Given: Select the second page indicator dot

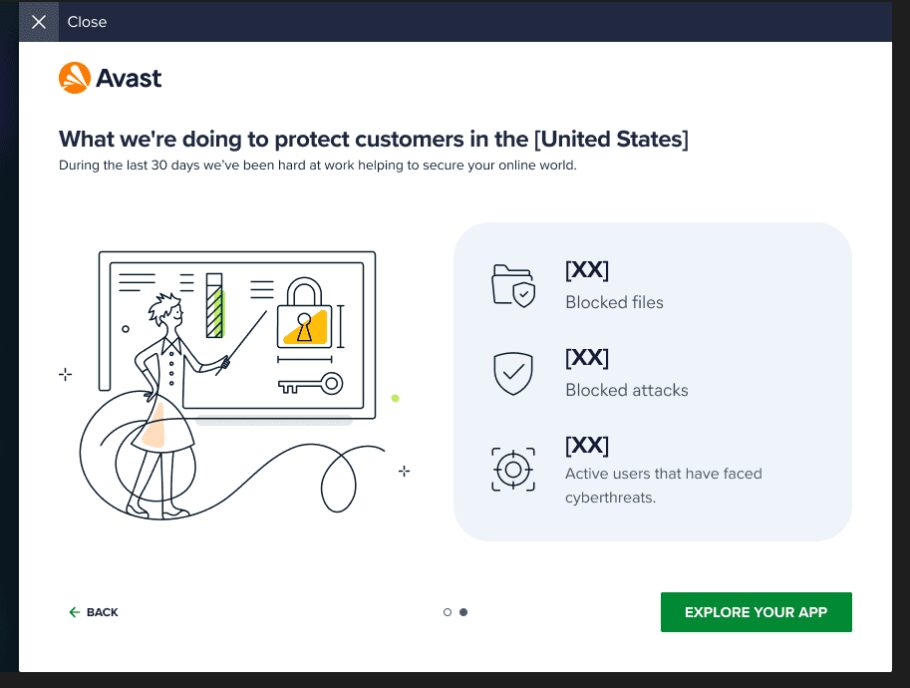Looking at the screenshot, I should [463, 612].
